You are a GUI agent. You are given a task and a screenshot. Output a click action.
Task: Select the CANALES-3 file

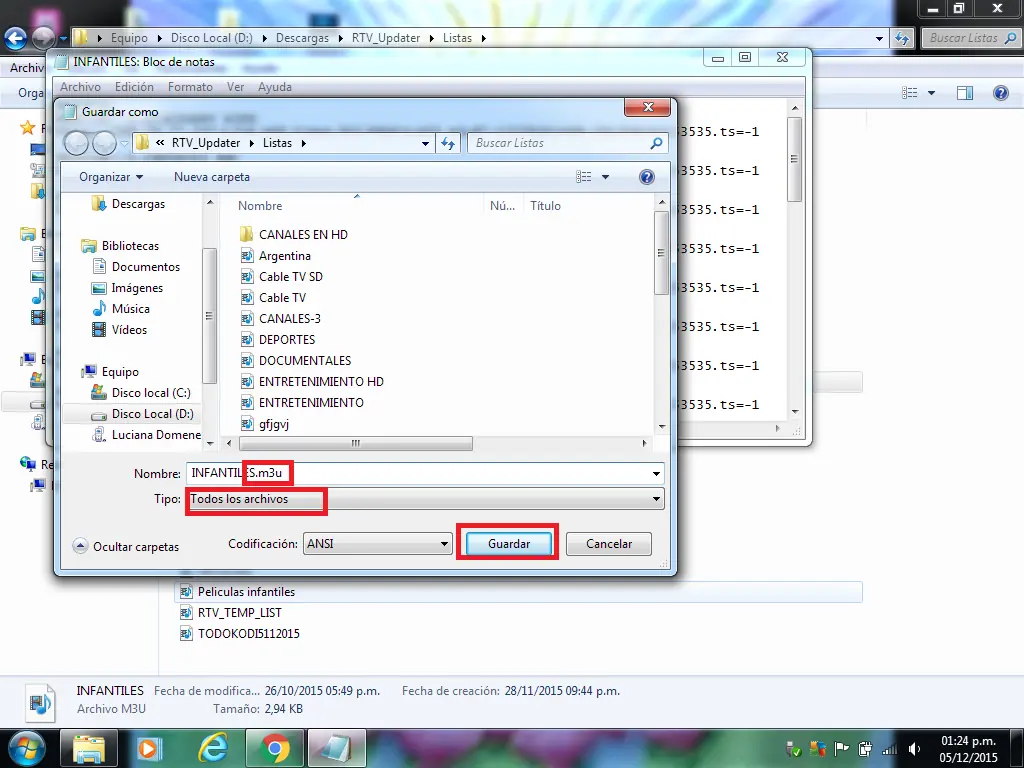click(290, 319)
